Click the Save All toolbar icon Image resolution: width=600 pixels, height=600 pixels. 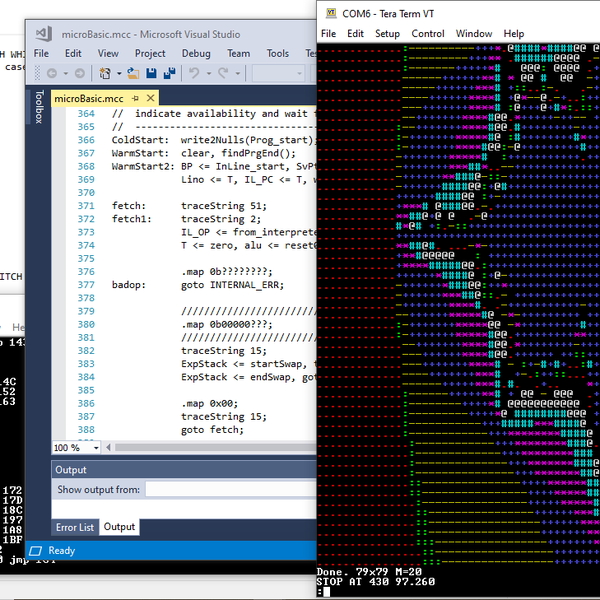pyautogui.click(x=169, y=73)
